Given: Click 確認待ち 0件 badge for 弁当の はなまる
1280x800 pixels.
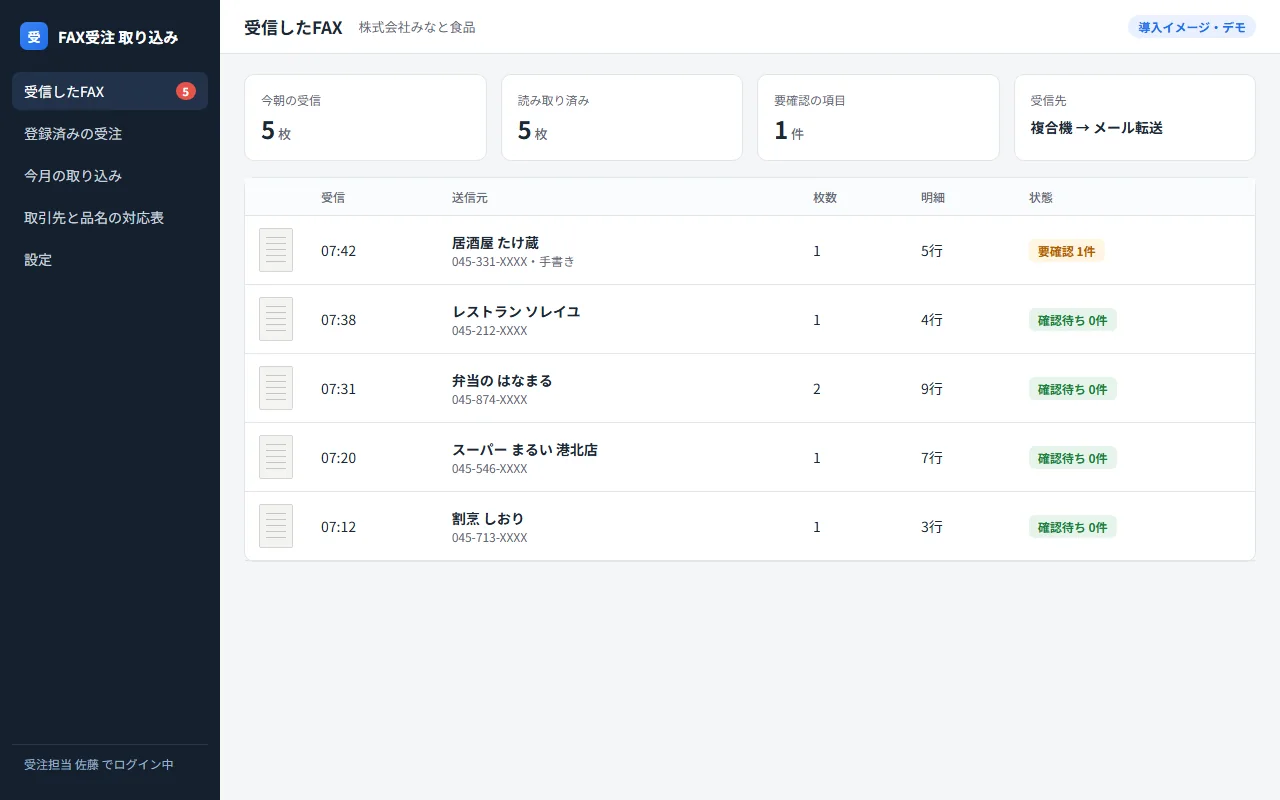Looking at the screenshot, I should pyautogui.click(x=1073, y=389).
